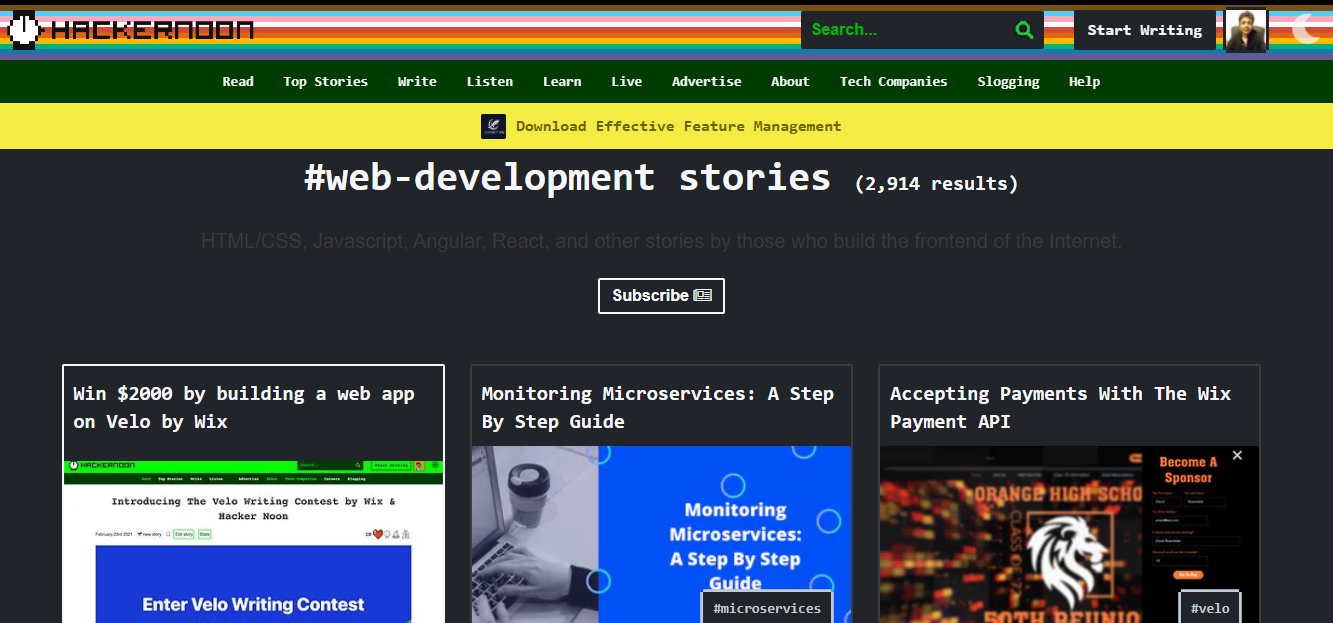Click the HackerNoon logo

131,30
